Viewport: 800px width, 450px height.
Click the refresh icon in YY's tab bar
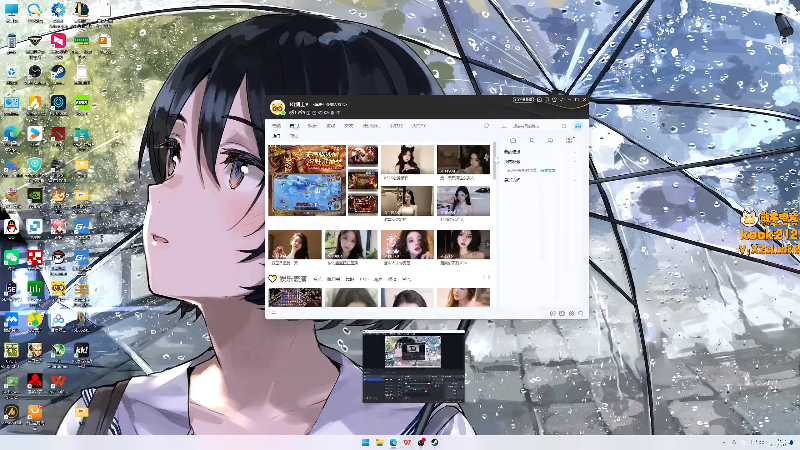pos(486,126)
